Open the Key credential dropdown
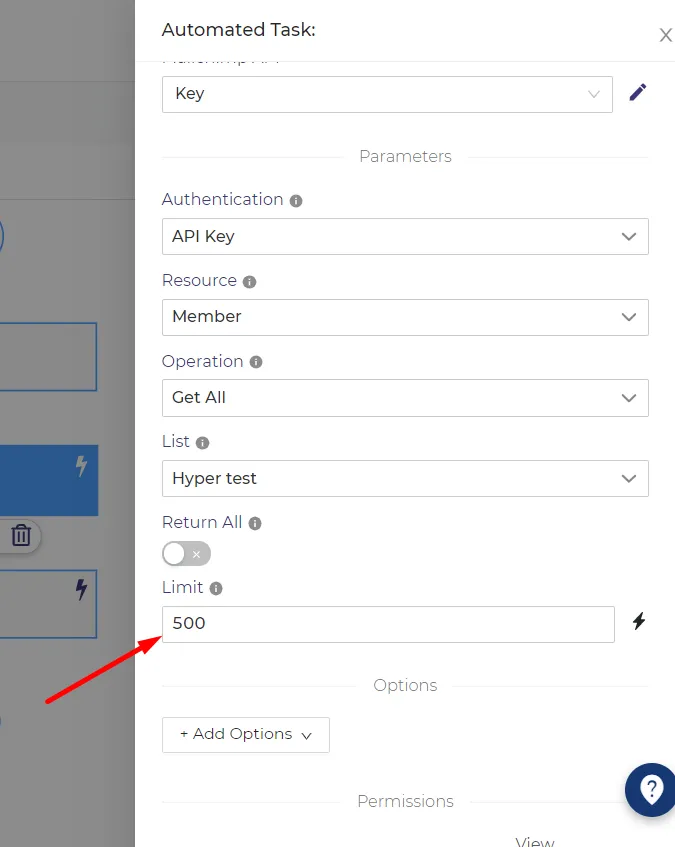 click(387, 95)
